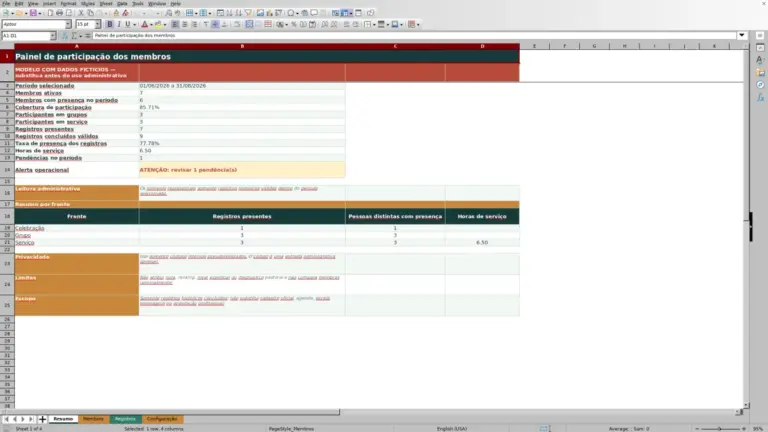
Task: Open the File menu
Action: coord(6,3)
